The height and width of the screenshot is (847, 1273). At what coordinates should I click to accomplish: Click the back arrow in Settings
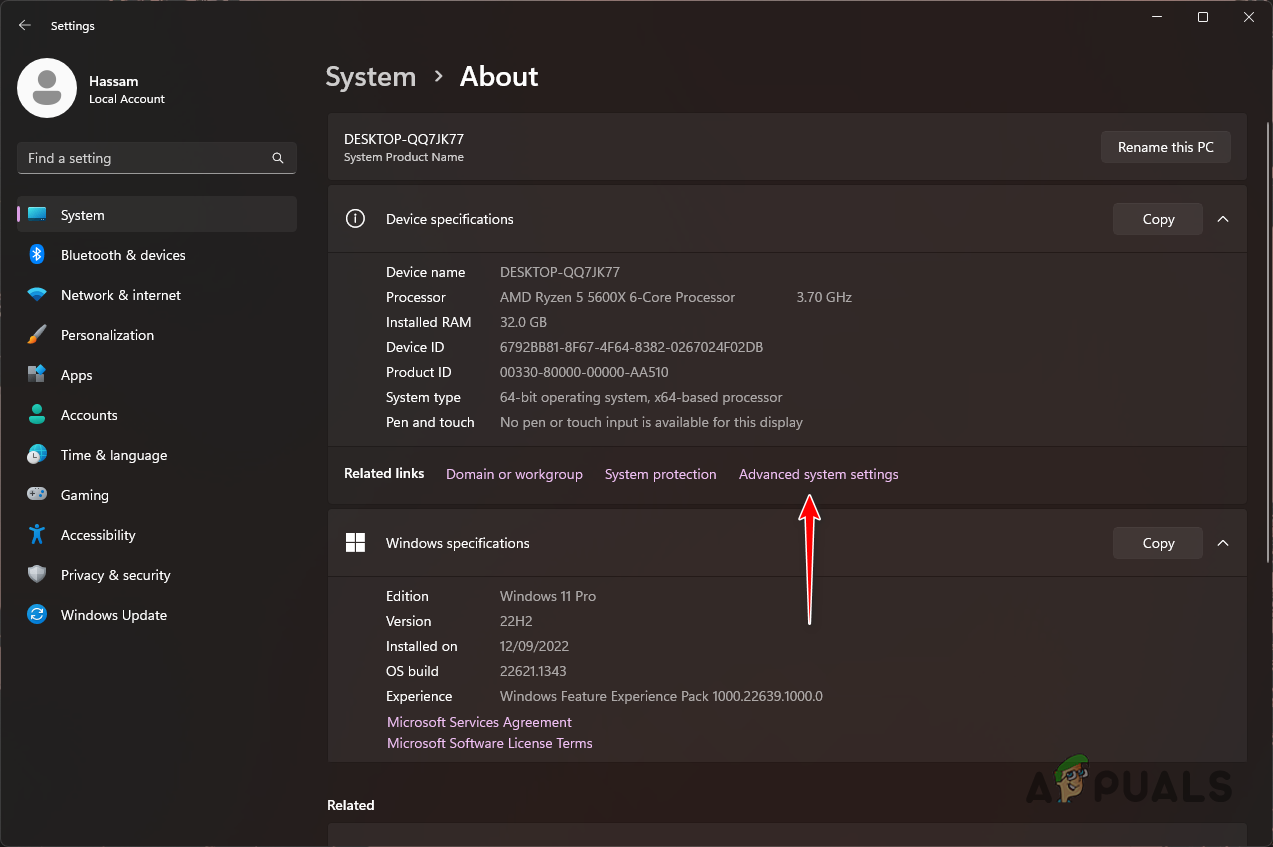click(x=24, y=25)
